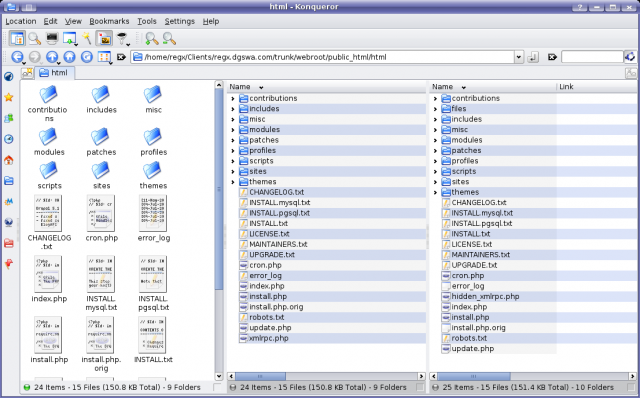Viewport: 640px width, 398px height.
Task: Toggle the split view profile toolbar icon
Action: pos(17,39)
